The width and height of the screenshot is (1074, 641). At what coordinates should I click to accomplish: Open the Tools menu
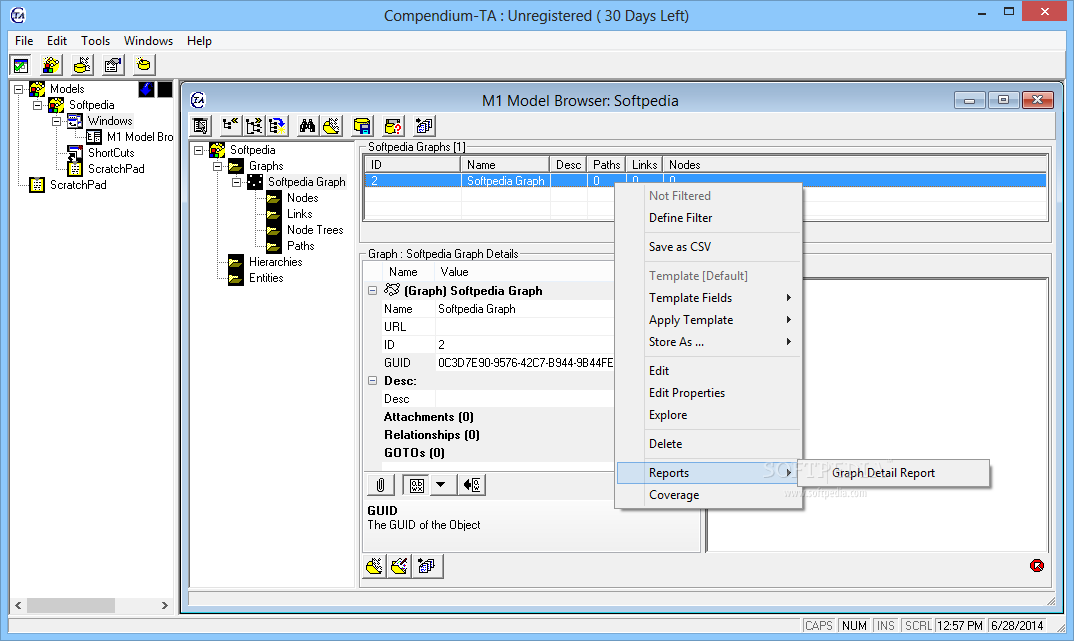[95, 41]
